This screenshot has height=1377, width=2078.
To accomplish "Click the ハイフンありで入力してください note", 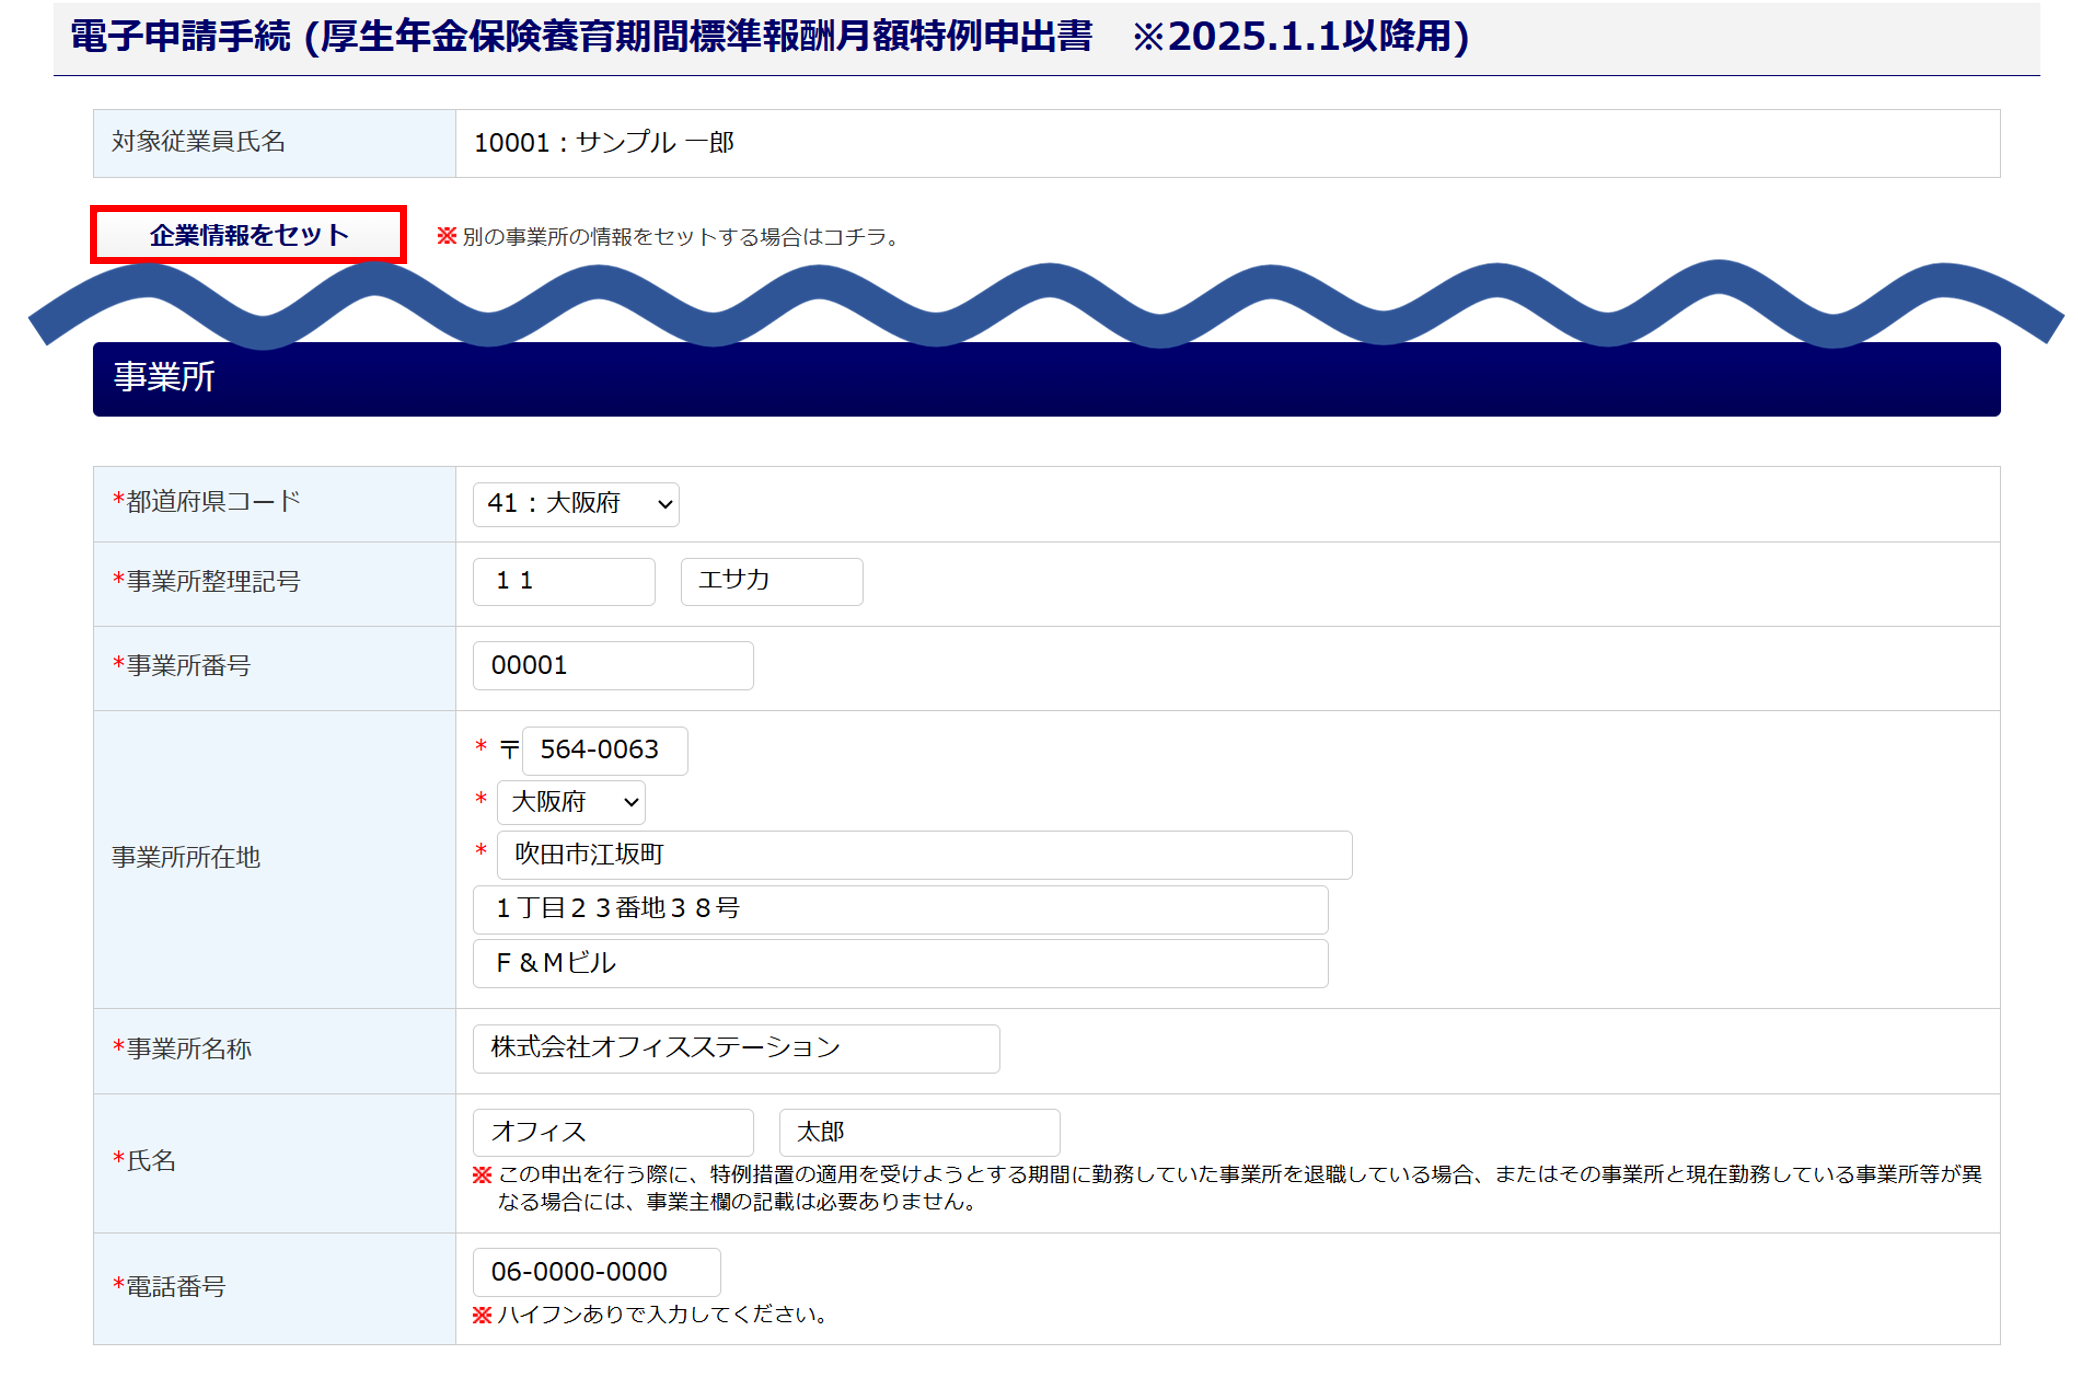I will point(662,1315).
